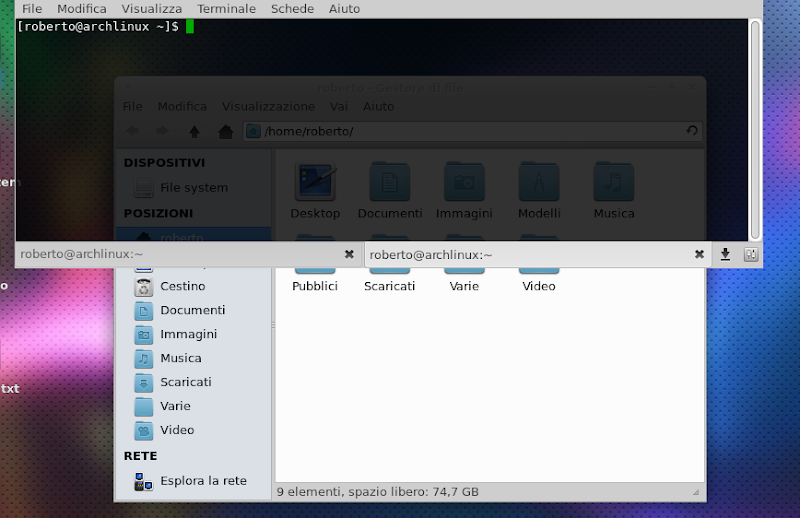Select Documenti in the file manager sidebar
The image size is (800, 518).
(194, 310)
